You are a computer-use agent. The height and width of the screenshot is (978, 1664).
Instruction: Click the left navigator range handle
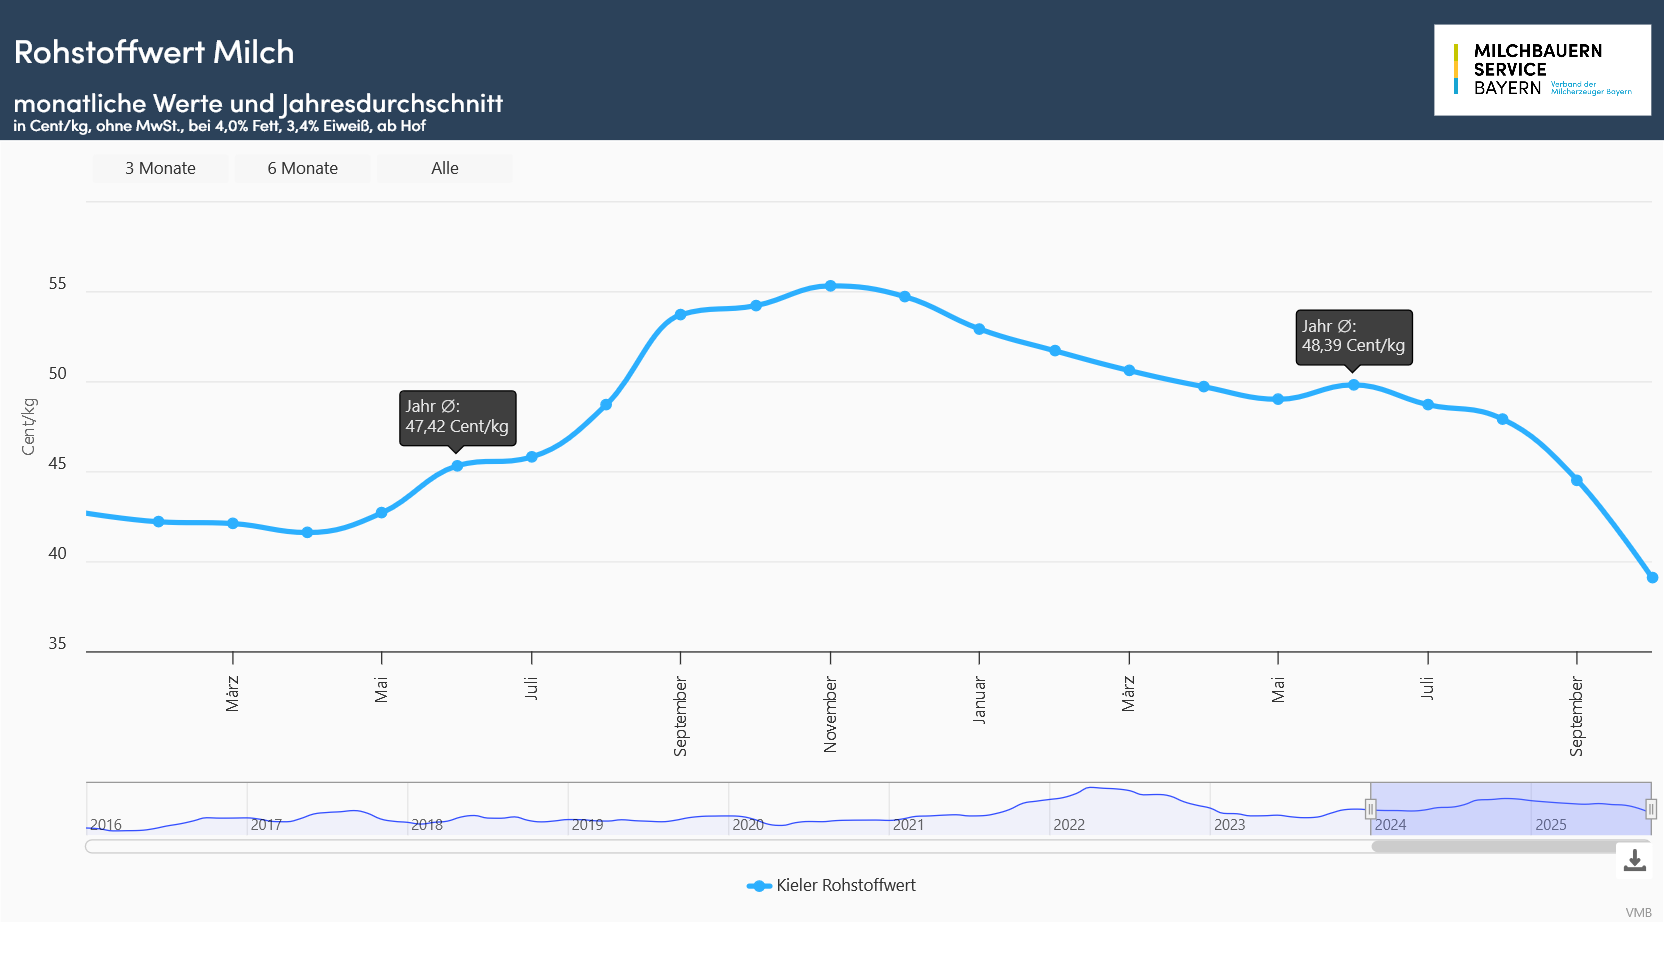click(x=1371, y=809)
